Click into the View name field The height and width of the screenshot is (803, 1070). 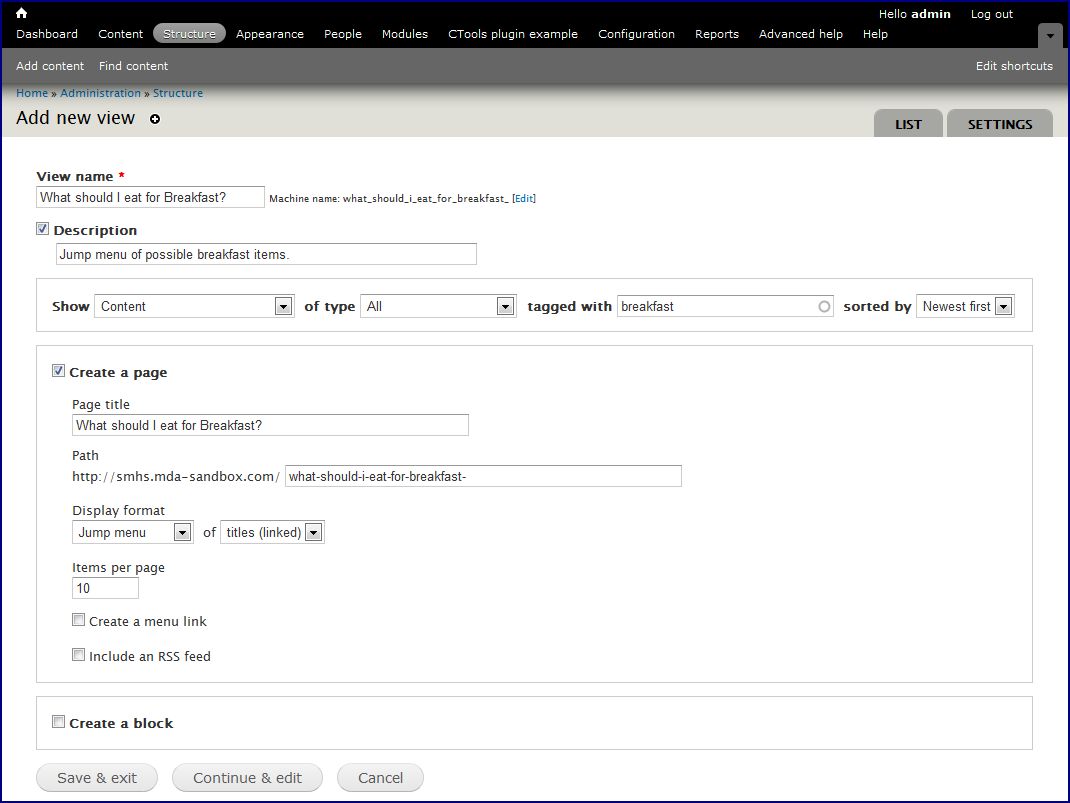tap(150, 197)
